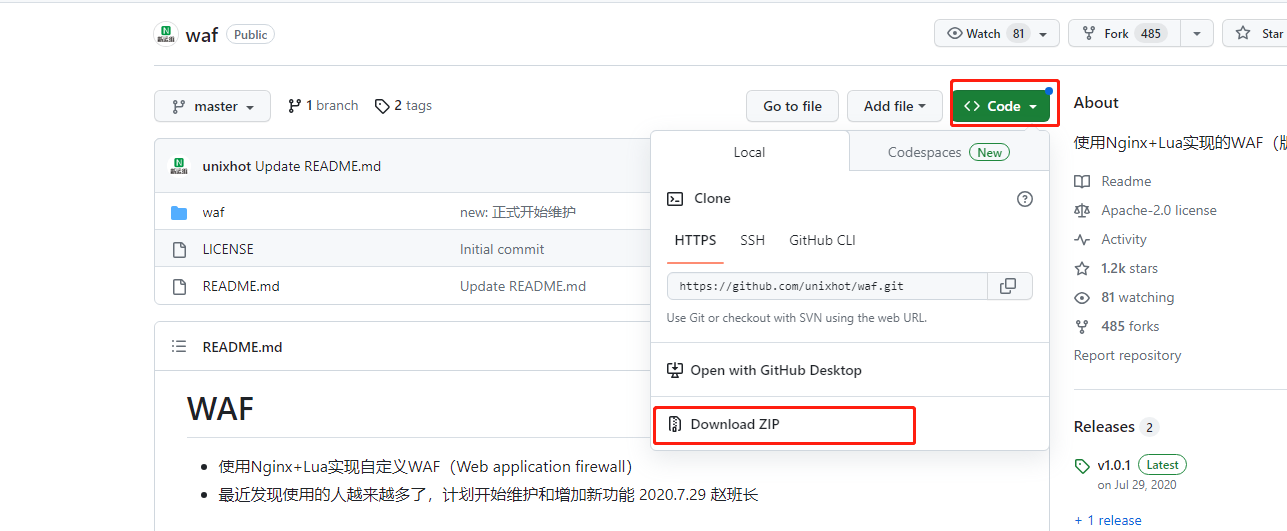
Task: Open the unixhot author link
Action: pos(226,166)
